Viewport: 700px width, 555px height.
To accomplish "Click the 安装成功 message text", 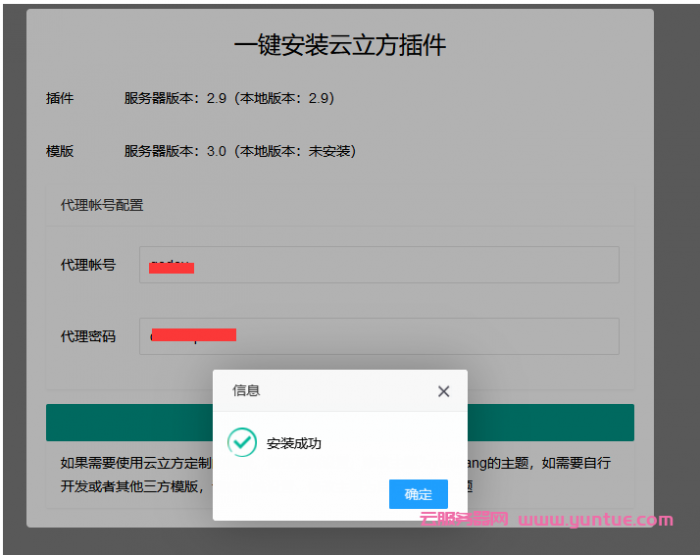I will coord(294,443).
